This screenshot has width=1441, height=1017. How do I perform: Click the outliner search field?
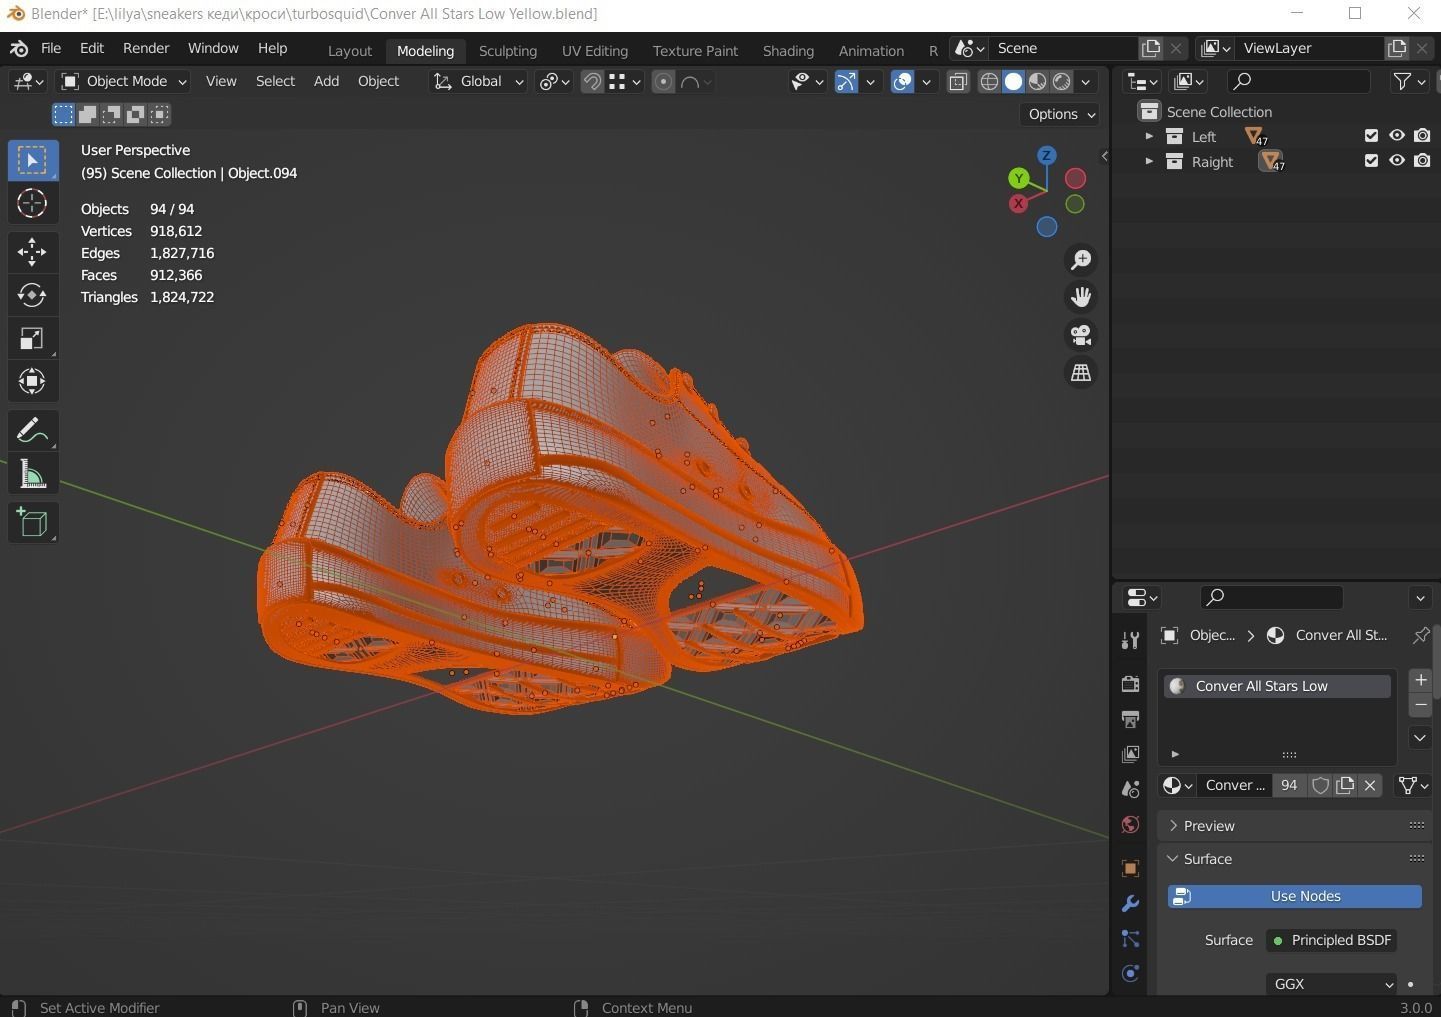[1297, 81]
